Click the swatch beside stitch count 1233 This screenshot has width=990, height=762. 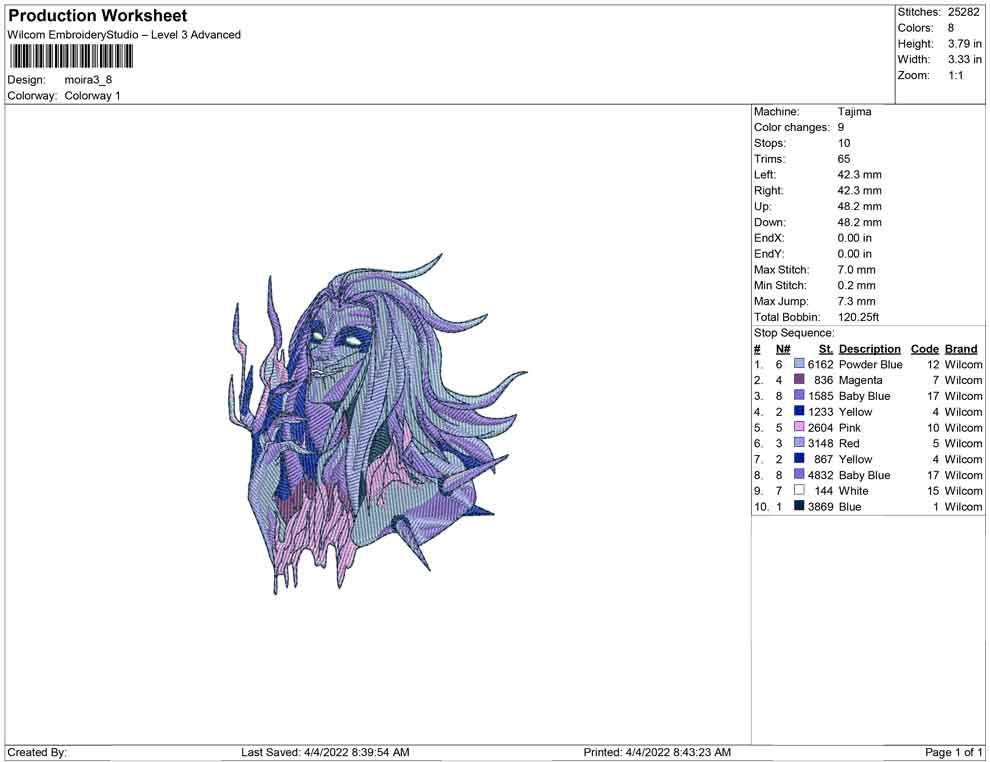click(x=799, y=411)
